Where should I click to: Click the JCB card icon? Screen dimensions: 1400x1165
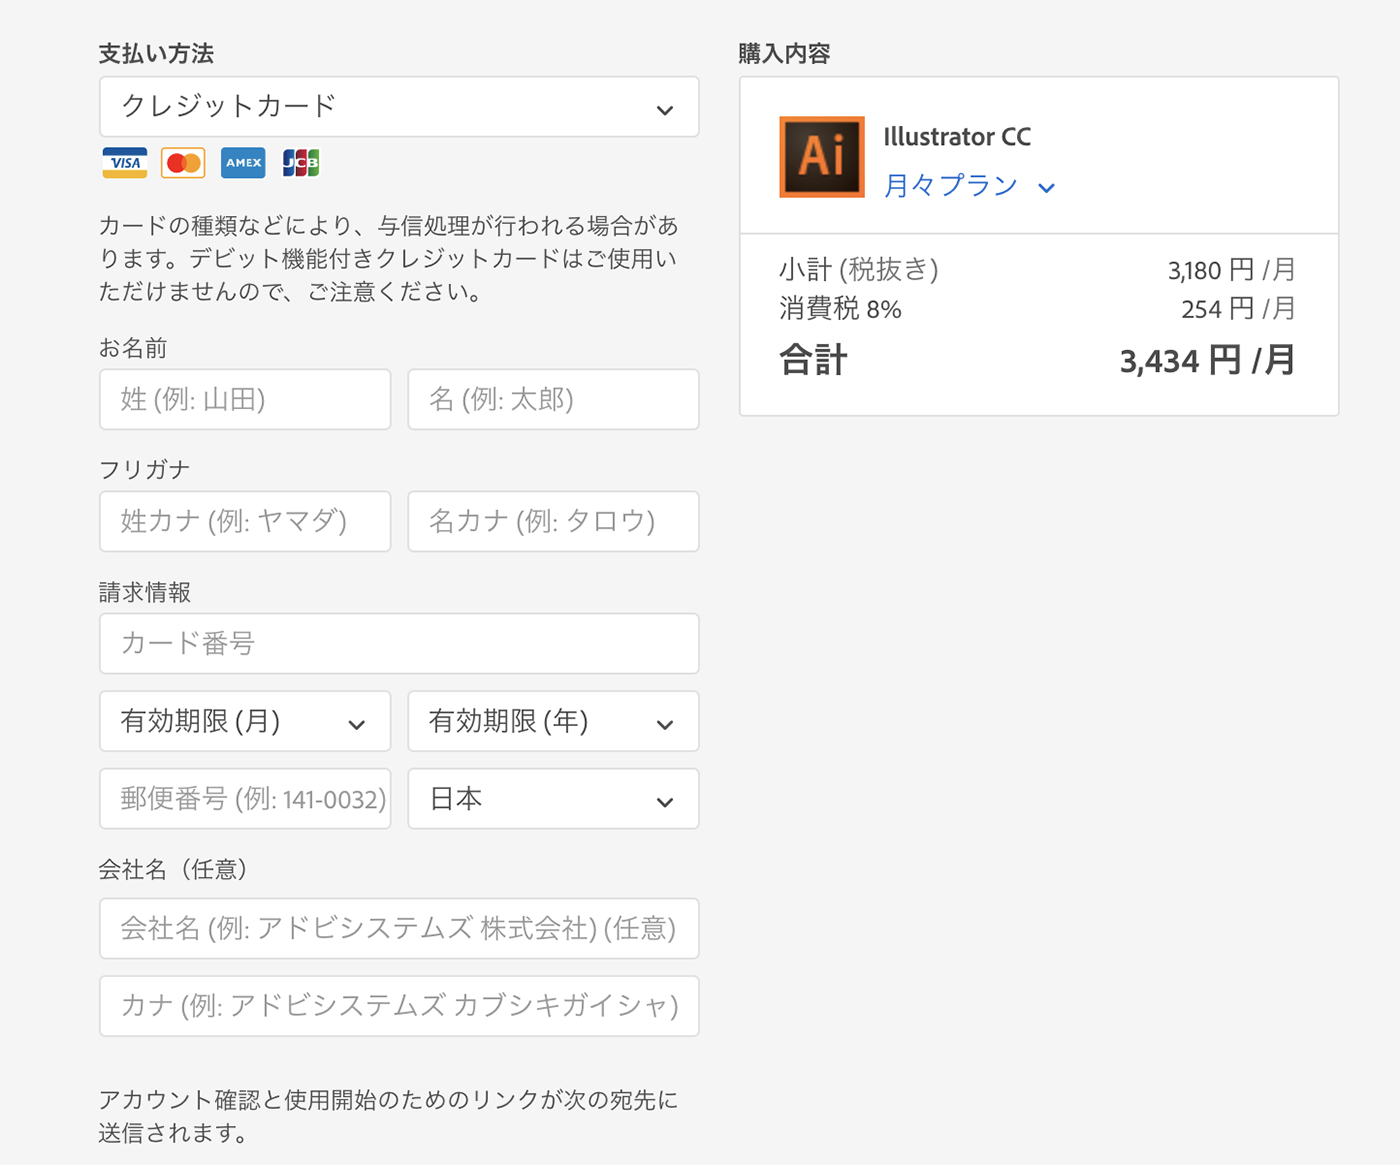301,163
